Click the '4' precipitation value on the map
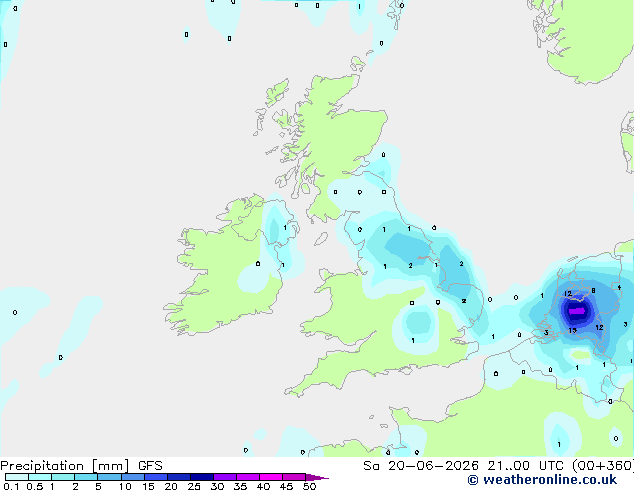Screen dimensions: 634x490 pyautogui.click(x=619, y=287)
